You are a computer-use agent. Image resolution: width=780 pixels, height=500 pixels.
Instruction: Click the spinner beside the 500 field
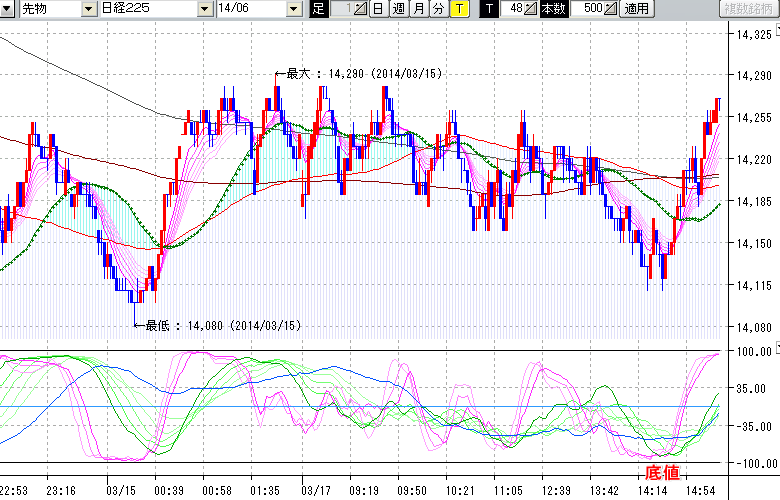coord(612,9)
